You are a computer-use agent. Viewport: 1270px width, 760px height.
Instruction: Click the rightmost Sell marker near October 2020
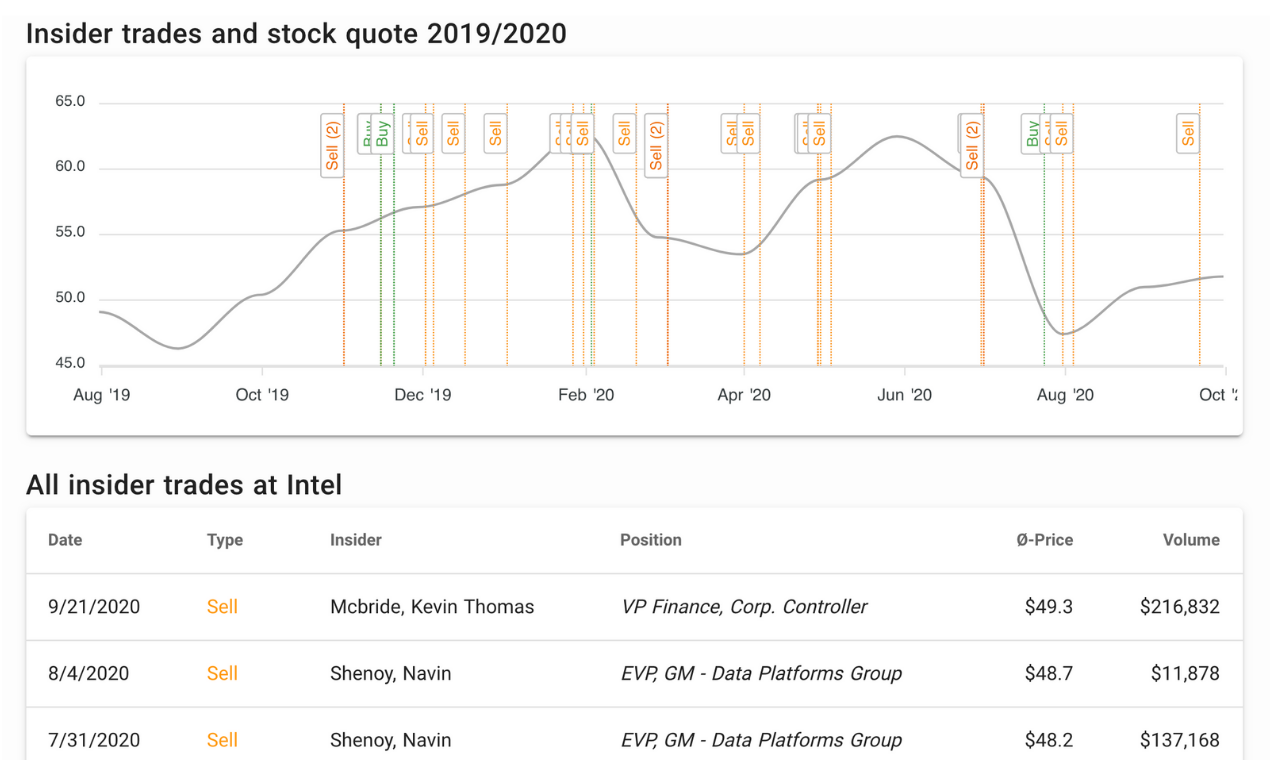[x=1188, y=133]
